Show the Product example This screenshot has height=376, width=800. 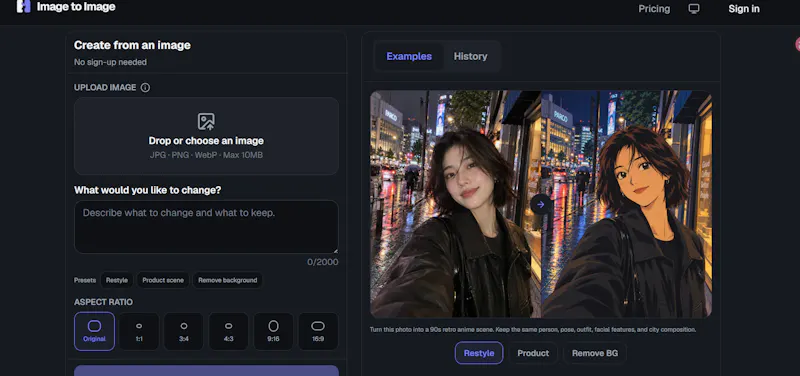[x=533, y=353]
